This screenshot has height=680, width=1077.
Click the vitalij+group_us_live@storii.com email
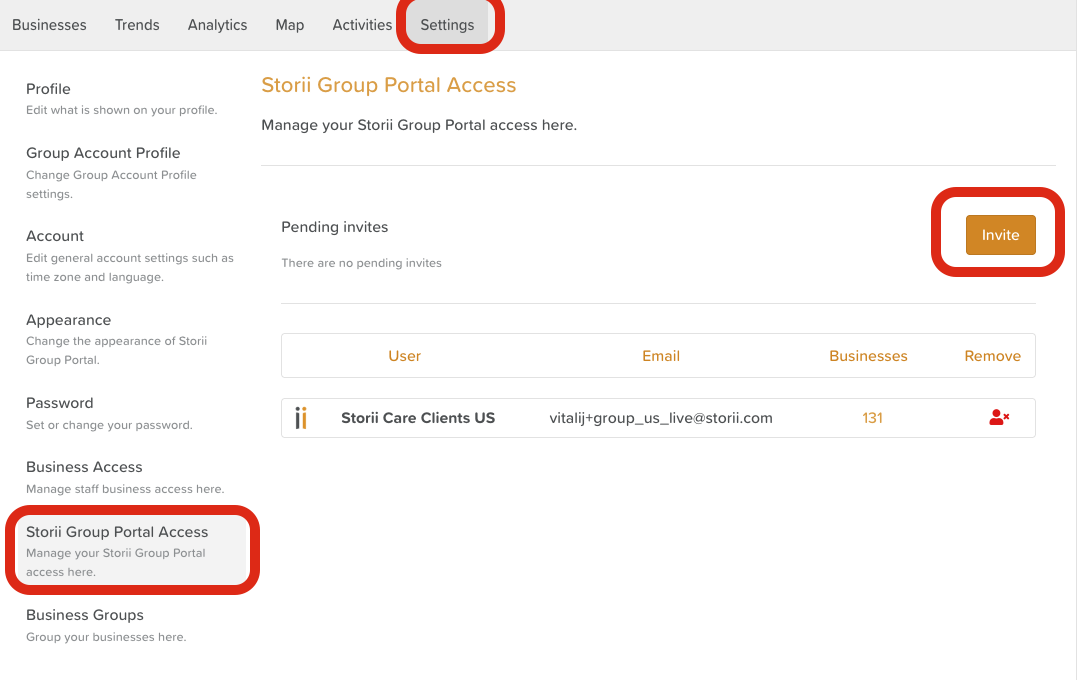coord(661,418)
